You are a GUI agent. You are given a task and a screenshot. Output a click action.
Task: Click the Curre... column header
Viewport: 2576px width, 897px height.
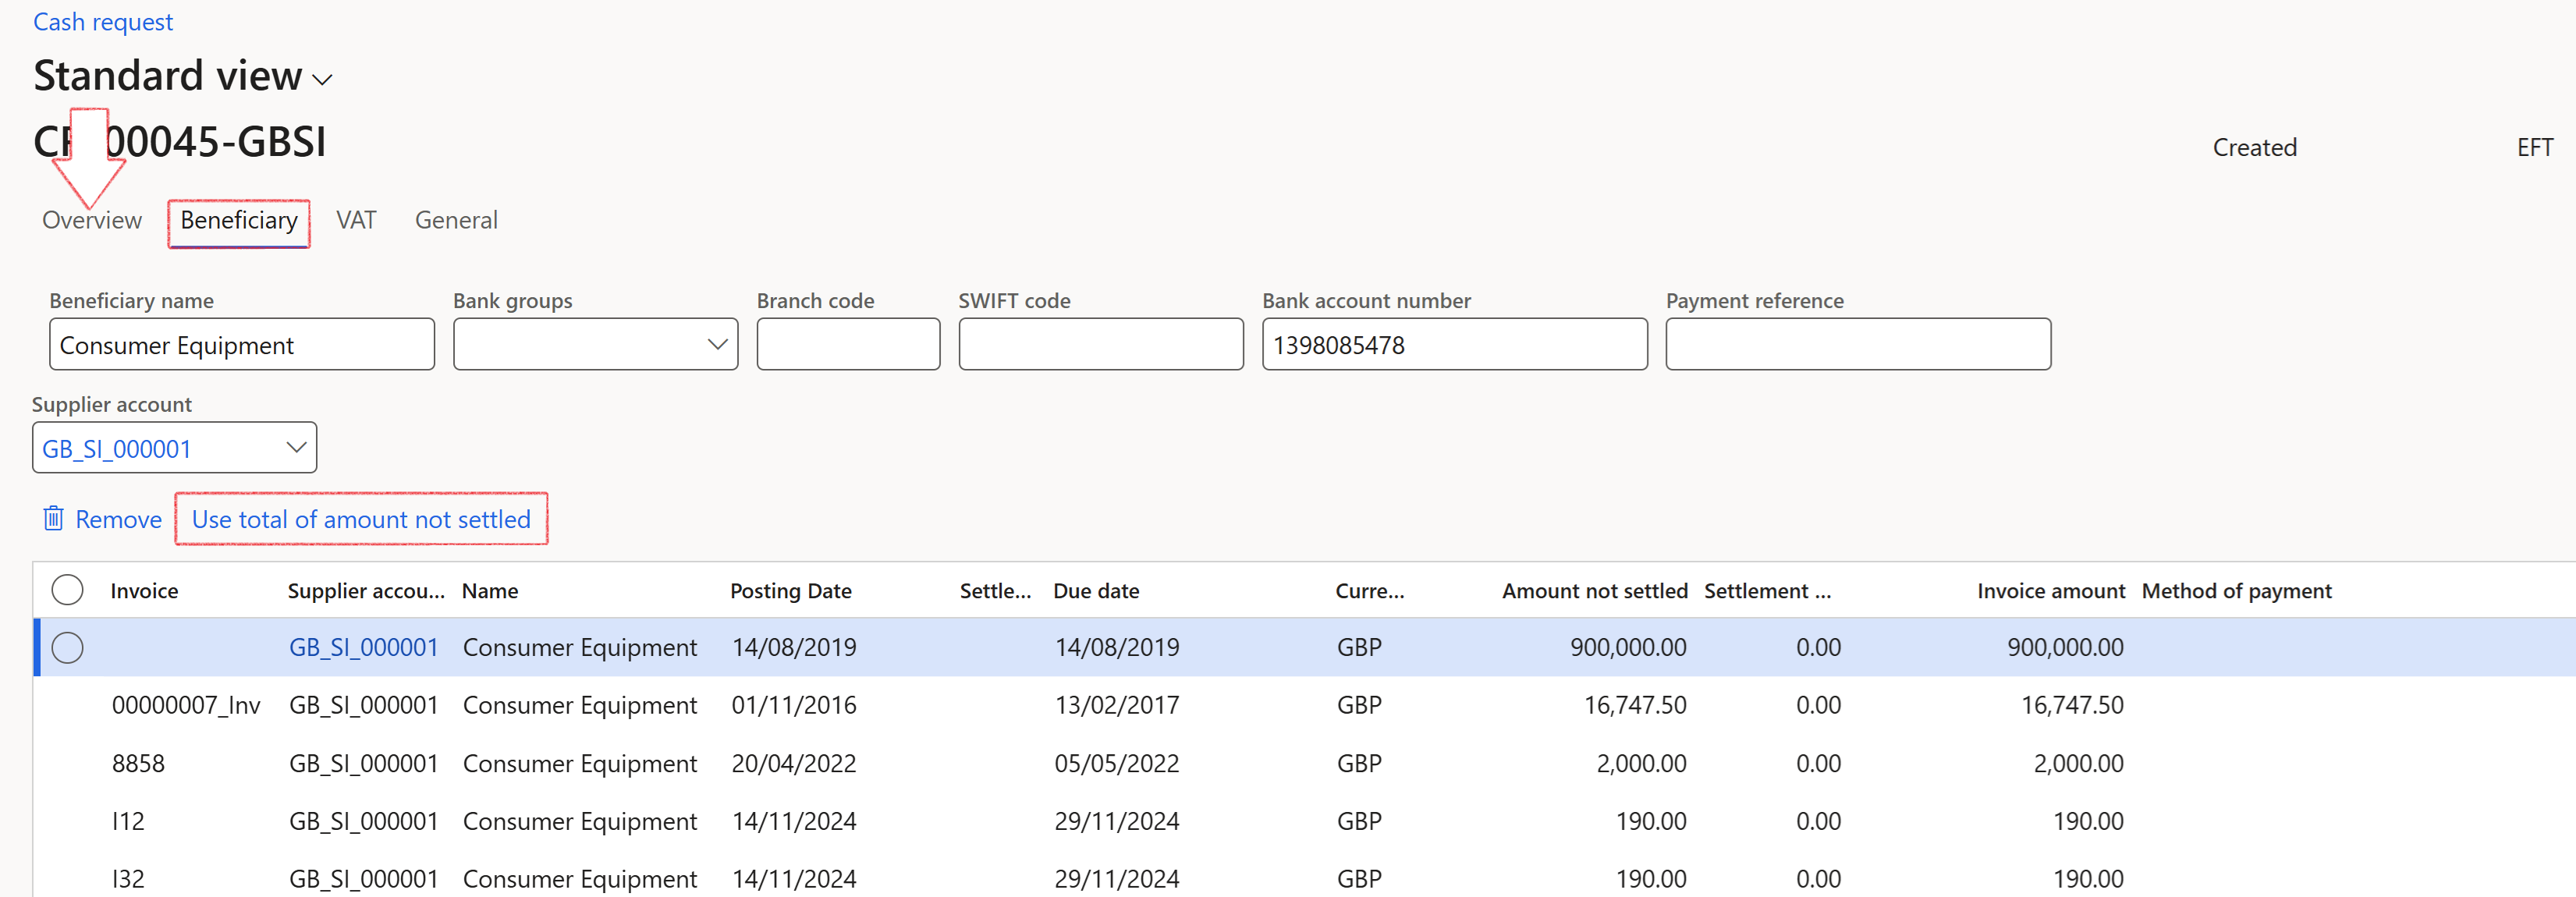1369,591
